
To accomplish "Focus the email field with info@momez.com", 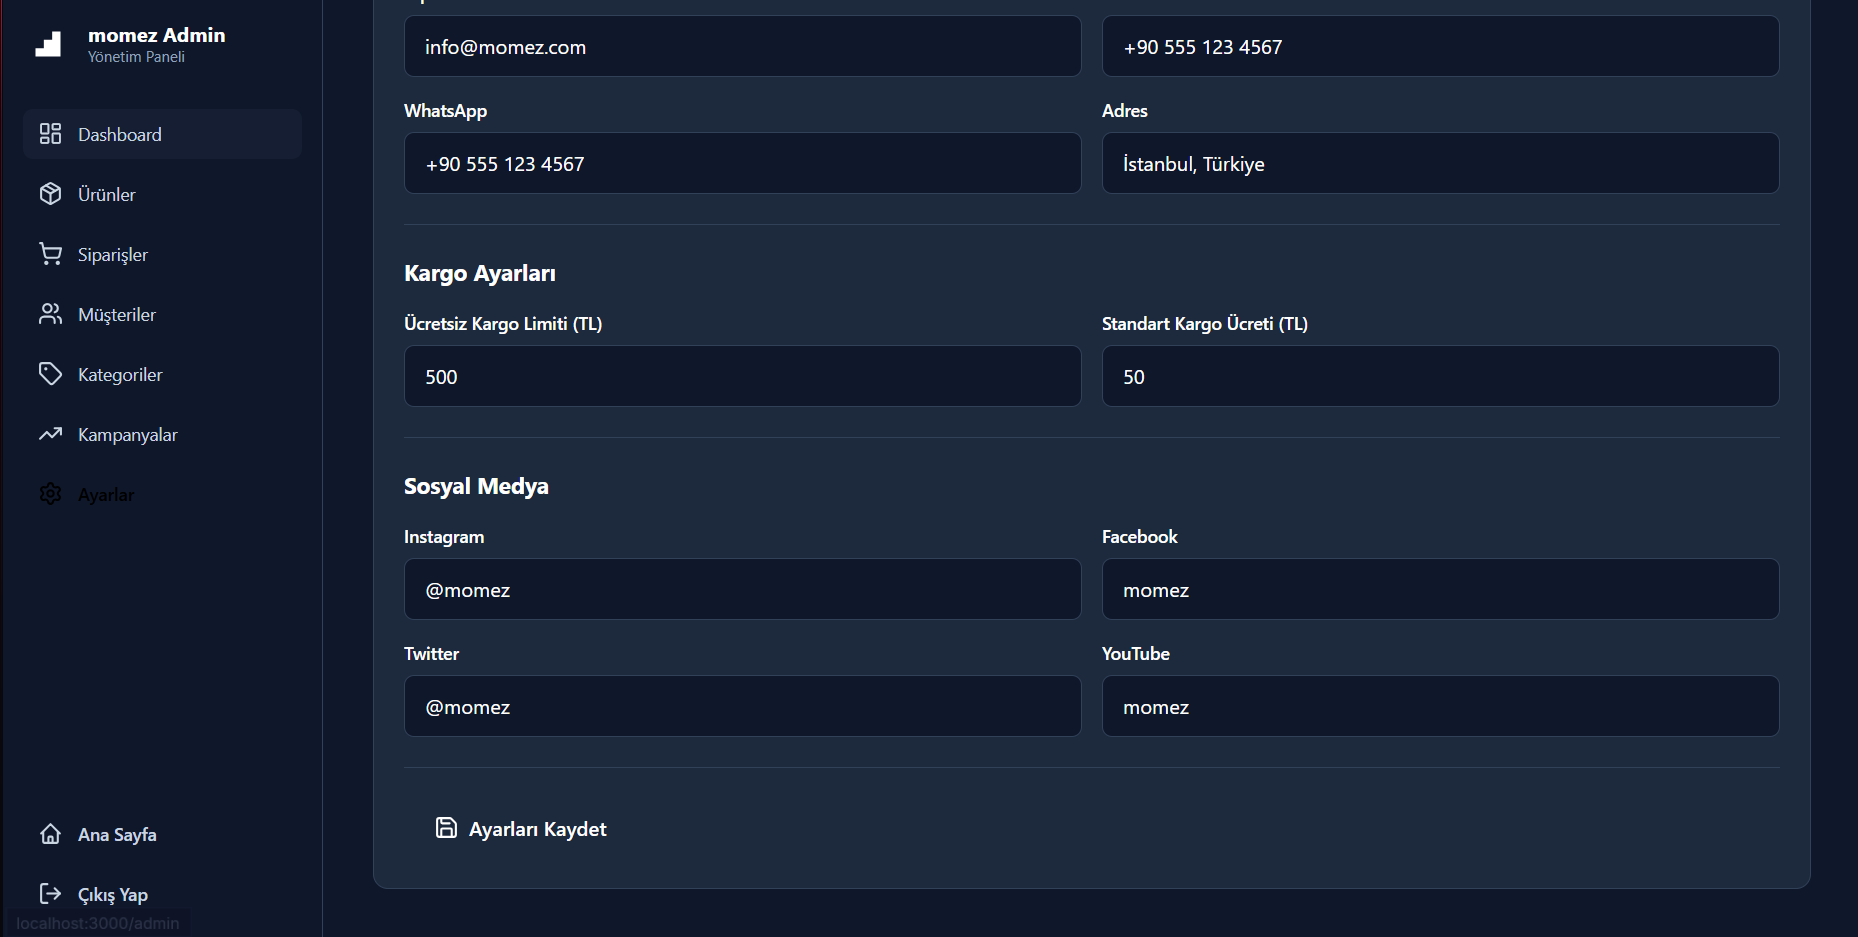I will [x=742, y=47].
